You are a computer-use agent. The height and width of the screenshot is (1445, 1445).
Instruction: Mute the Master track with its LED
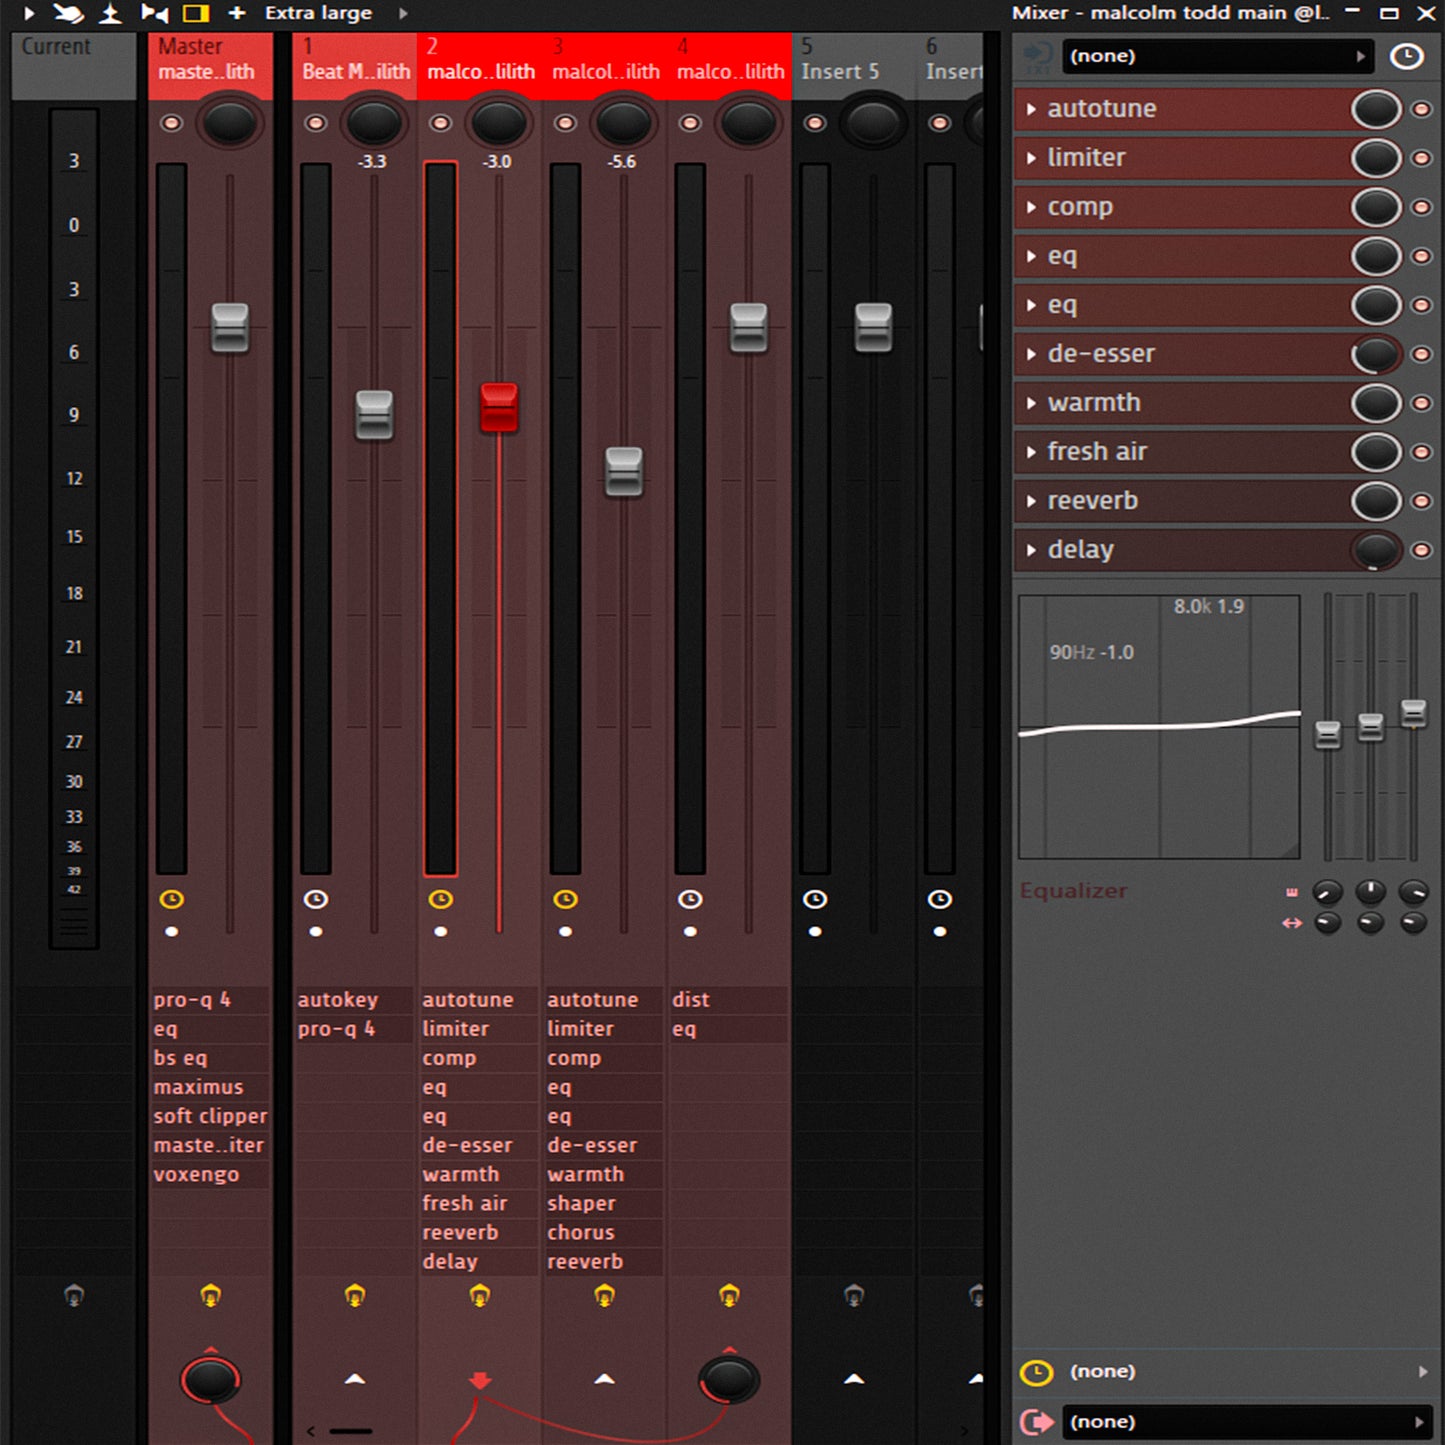pyautogui.click(x=171, y=123)
